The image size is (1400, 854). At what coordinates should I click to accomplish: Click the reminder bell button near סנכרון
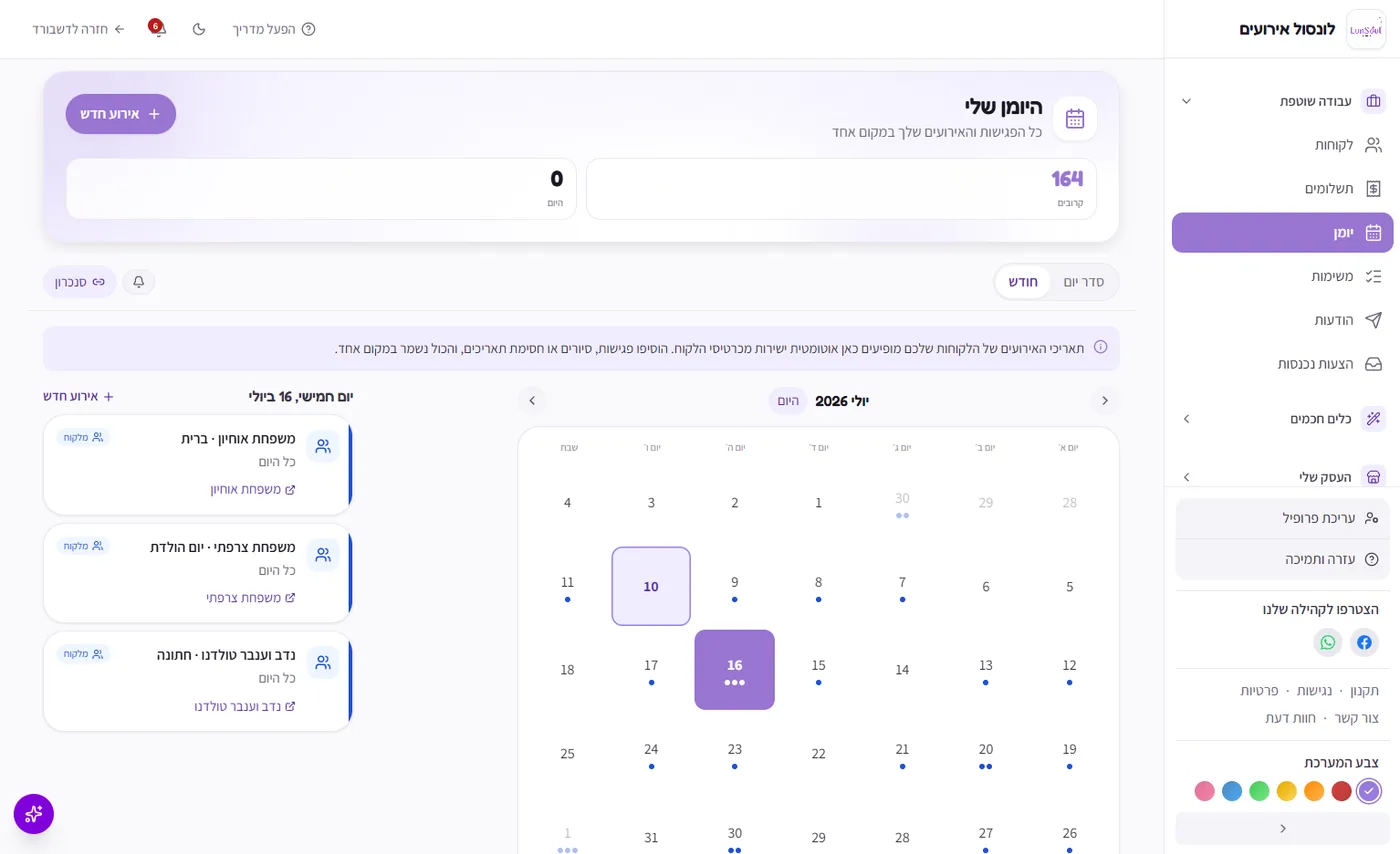point(139,282)
